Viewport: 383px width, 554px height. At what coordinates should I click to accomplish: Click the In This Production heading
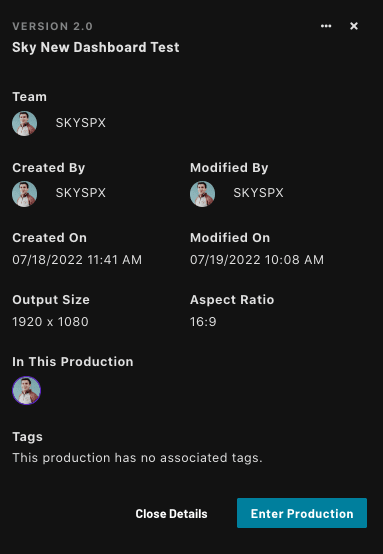pos(73,362)
